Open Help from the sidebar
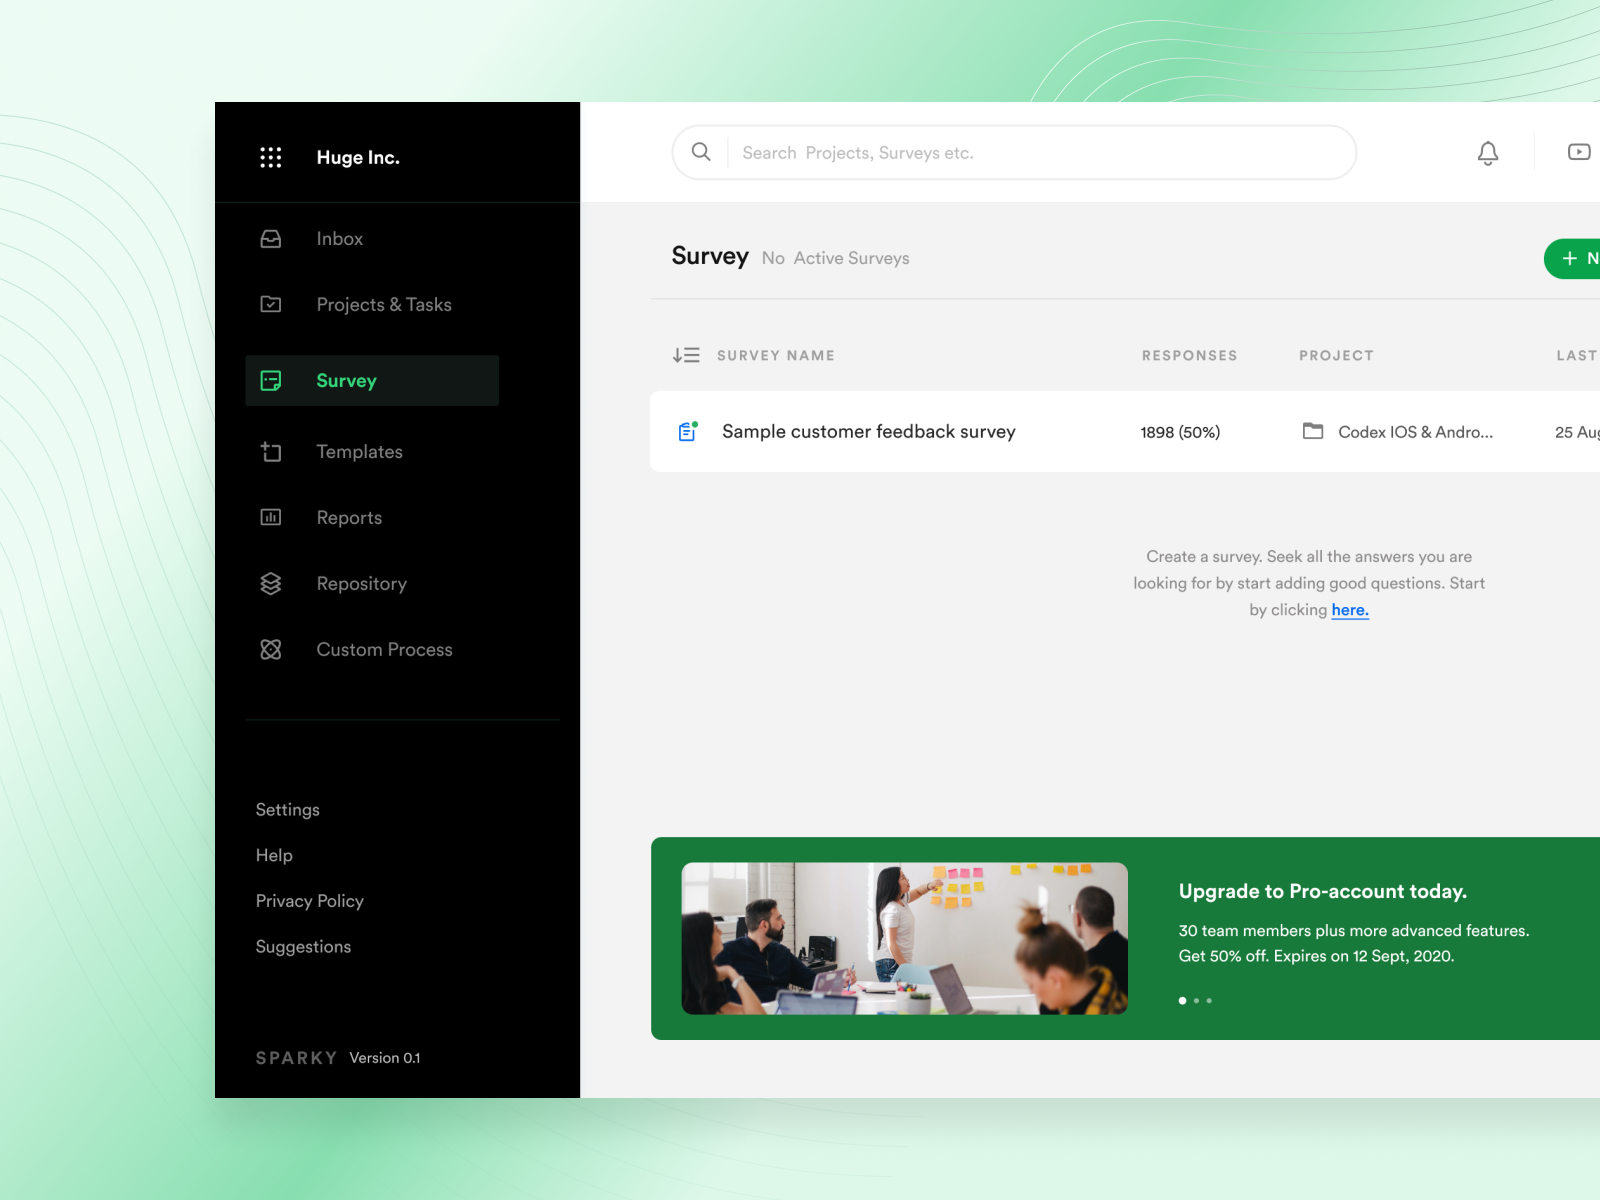This screenshot has width=1600, height=1200. 273,855
